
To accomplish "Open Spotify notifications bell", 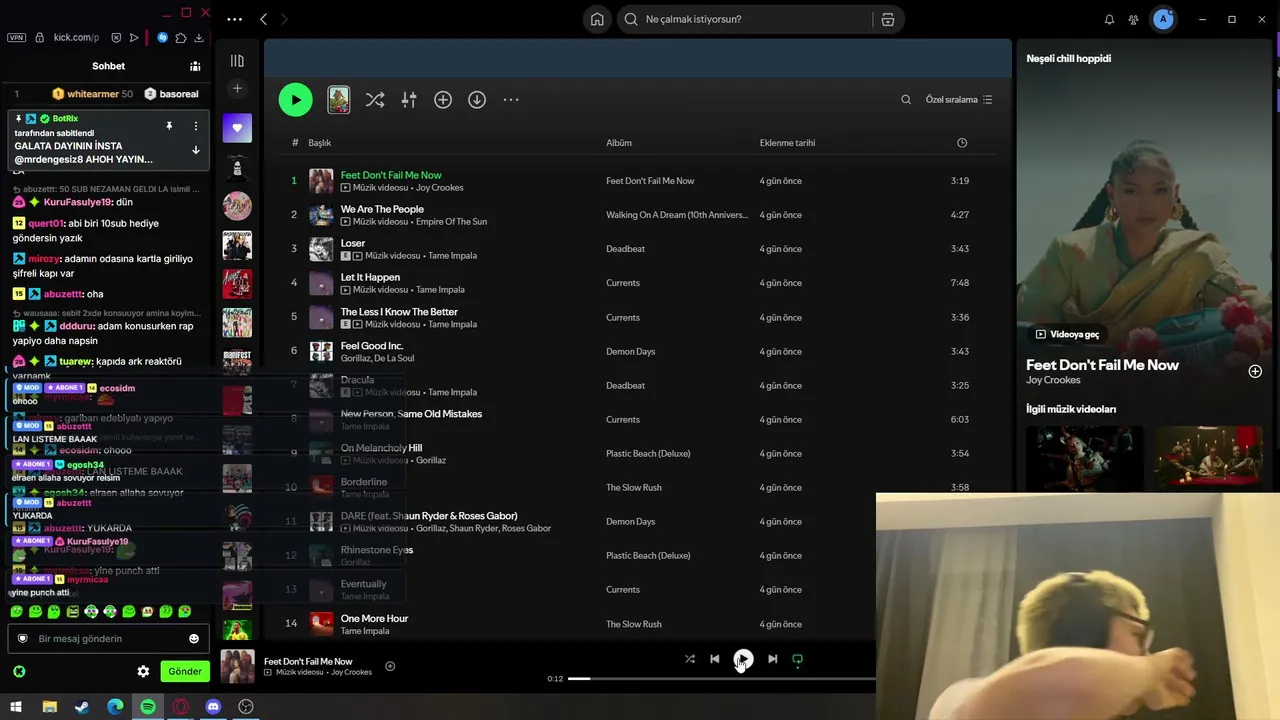I will 1109,19.
